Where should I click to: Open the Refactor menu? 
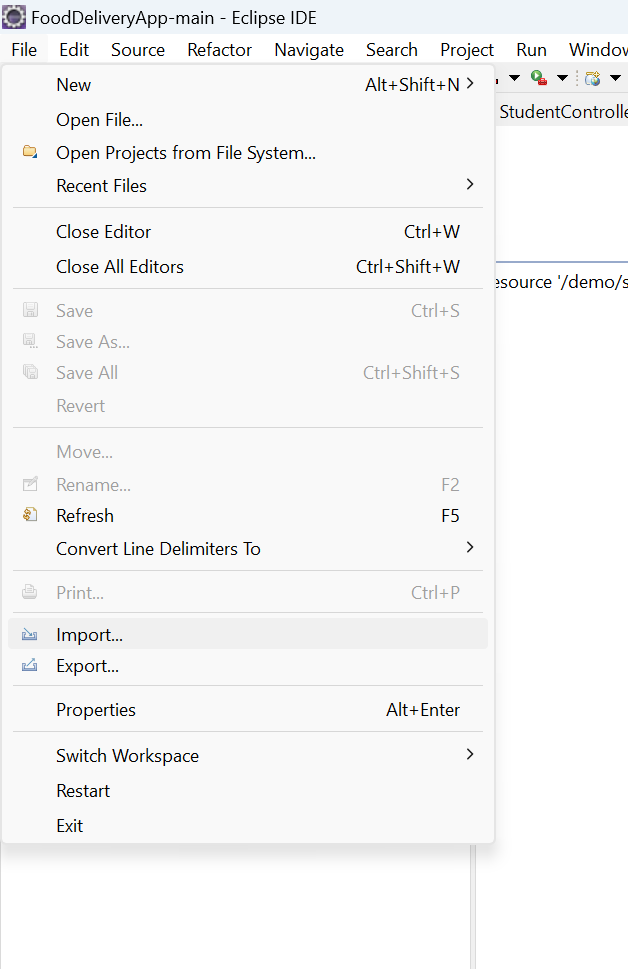(219, 49)
